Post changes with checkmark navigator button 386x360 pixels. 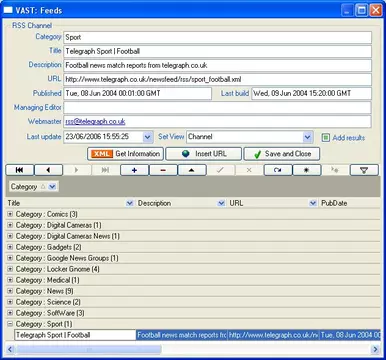(220, 170)
